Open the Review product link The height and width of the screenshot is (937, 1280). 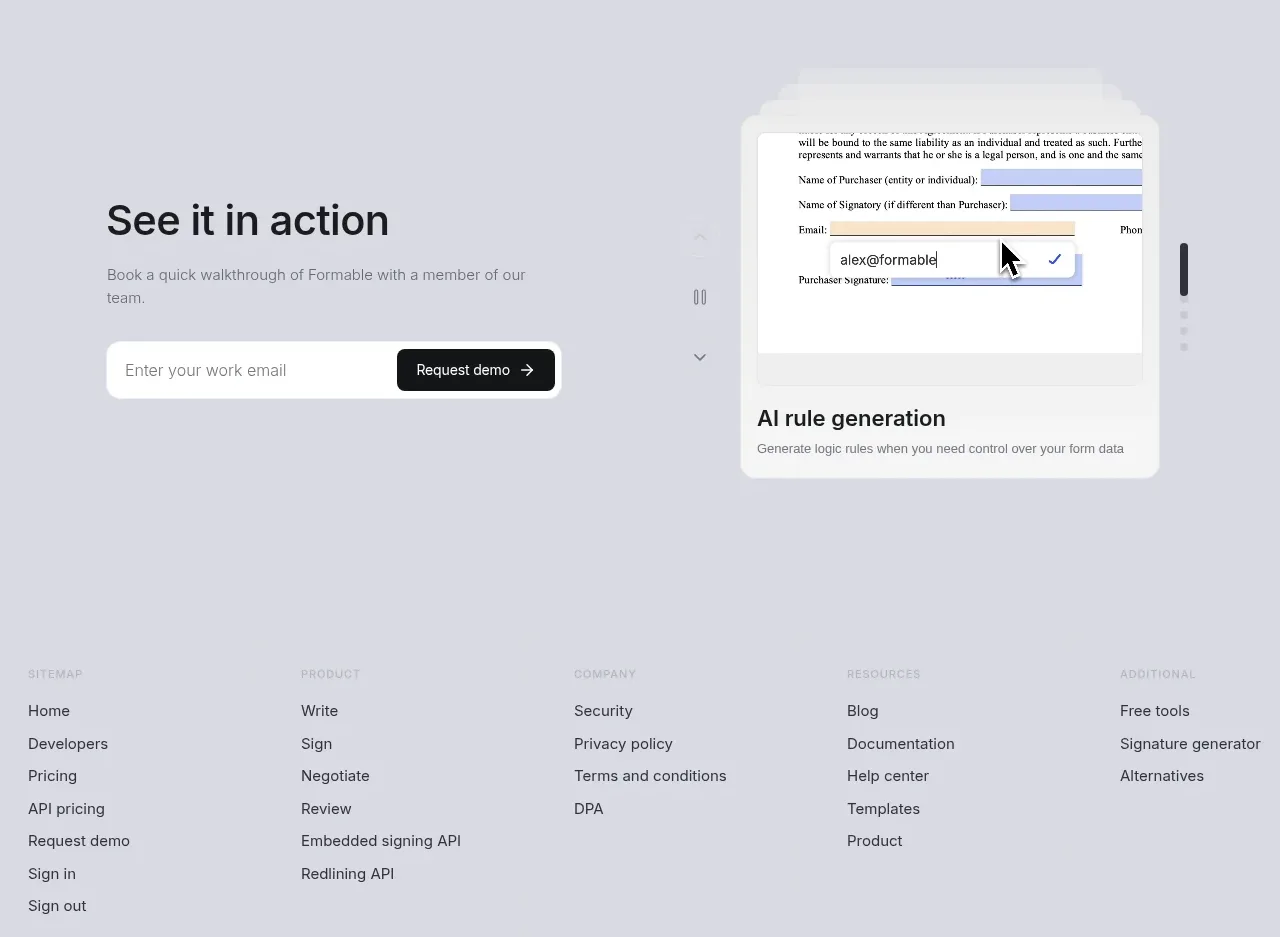[326, 809]
